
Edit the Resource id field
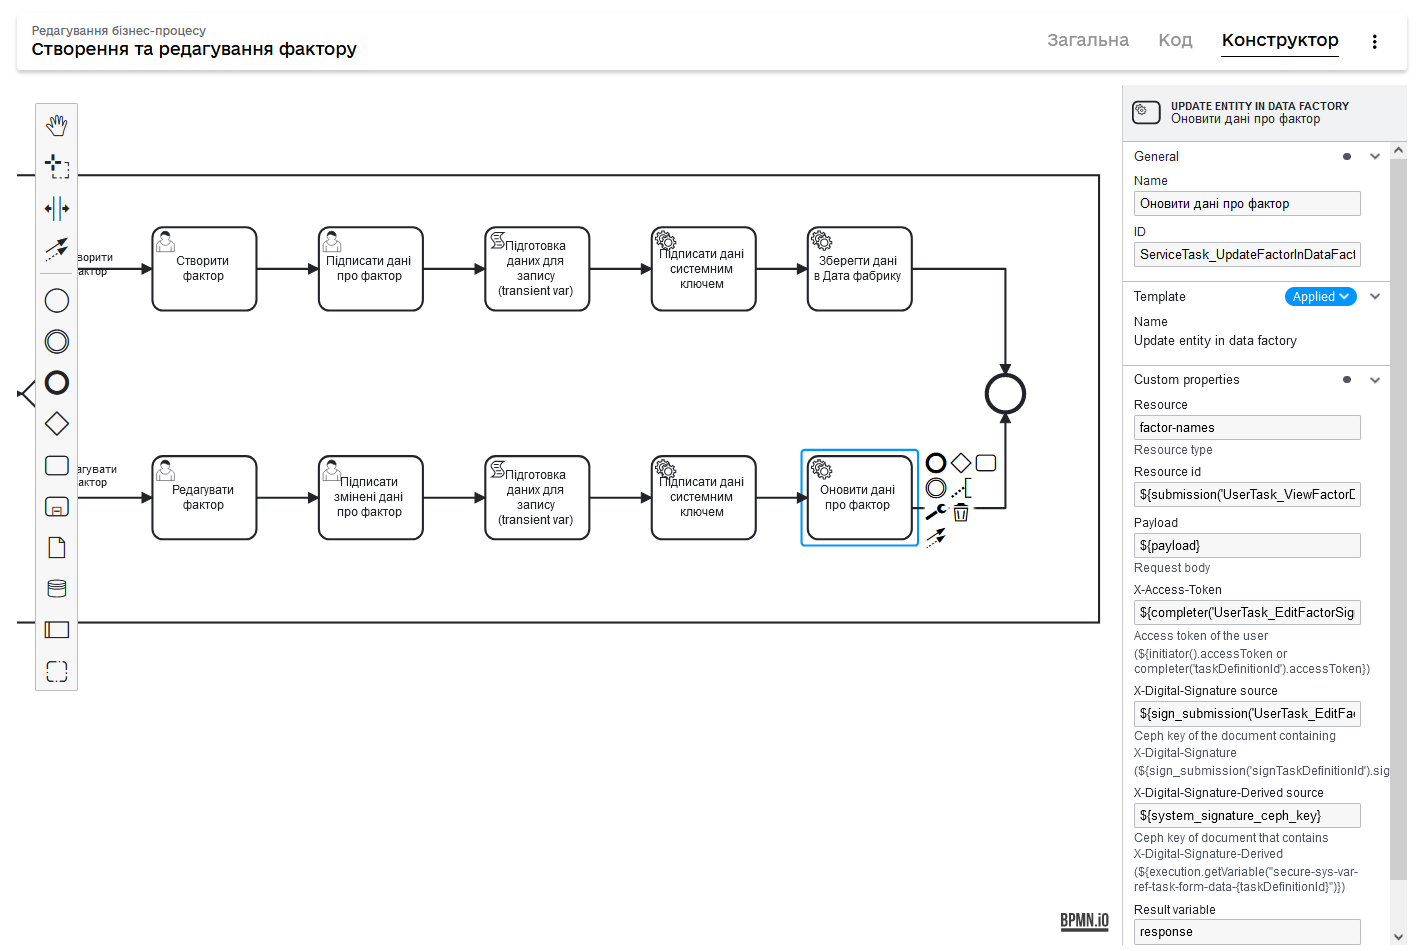tap(1247, 494)
